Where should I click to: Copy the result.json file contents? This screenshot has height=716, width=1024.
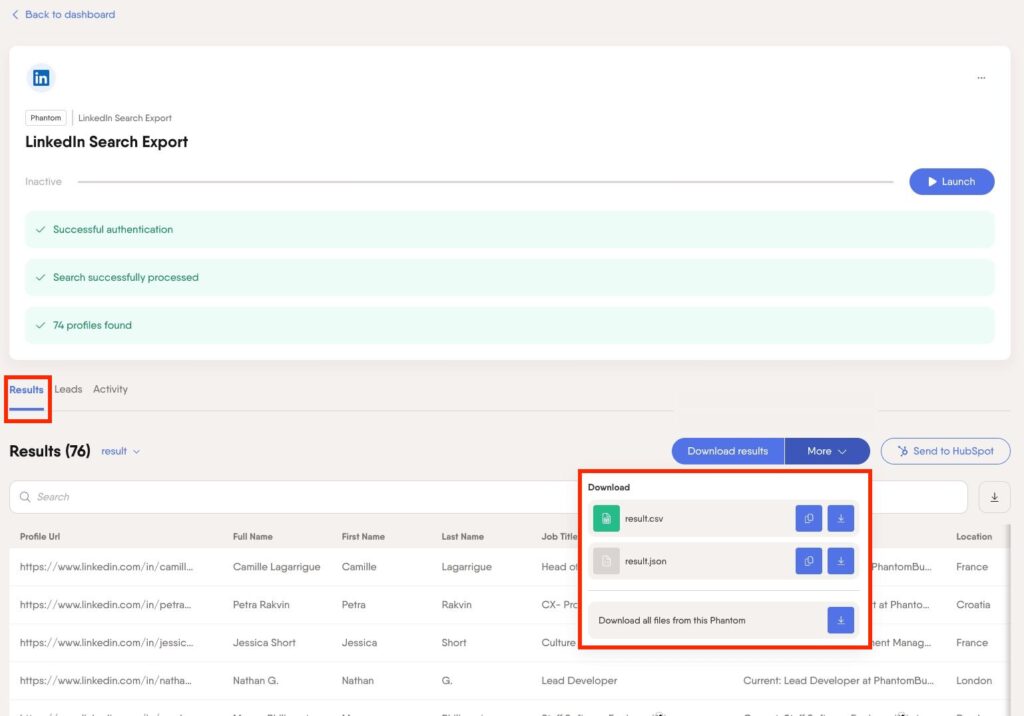pyautogui.click(x=808, y=561)
